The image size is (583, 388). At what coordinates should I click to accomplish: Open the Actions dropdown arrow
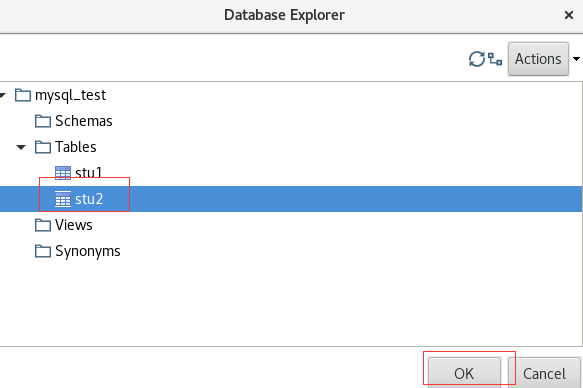coord(576,59)
